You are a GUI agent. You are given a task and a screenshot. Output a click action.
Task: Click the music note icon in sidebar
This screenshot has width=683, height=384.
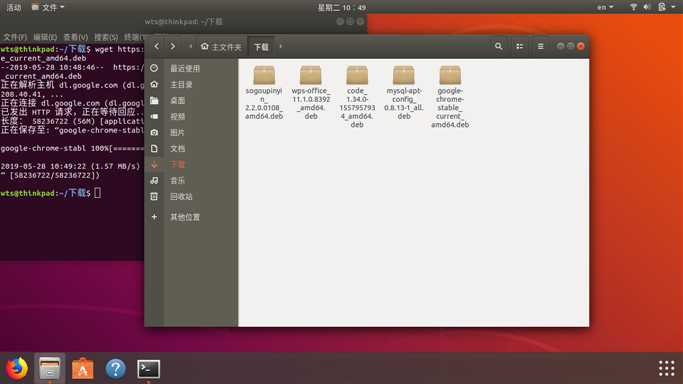point(154,181)
